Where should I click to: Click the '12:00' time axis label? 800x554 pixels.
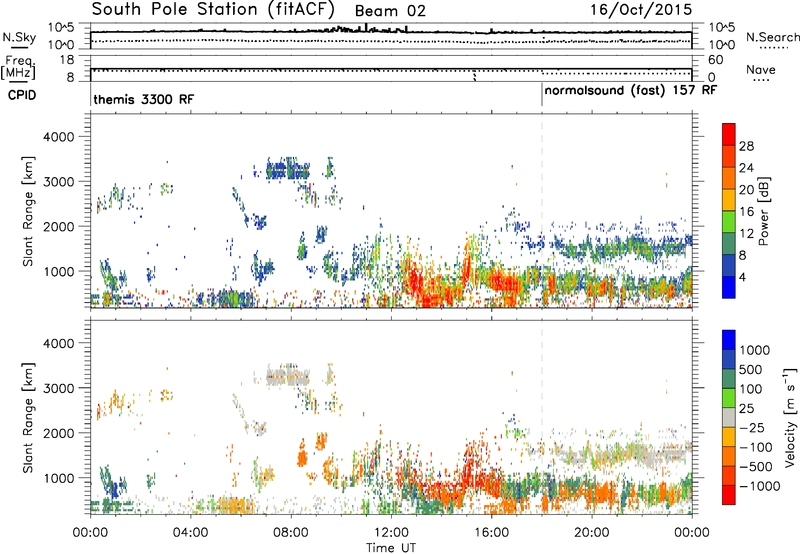coord(391,533)
